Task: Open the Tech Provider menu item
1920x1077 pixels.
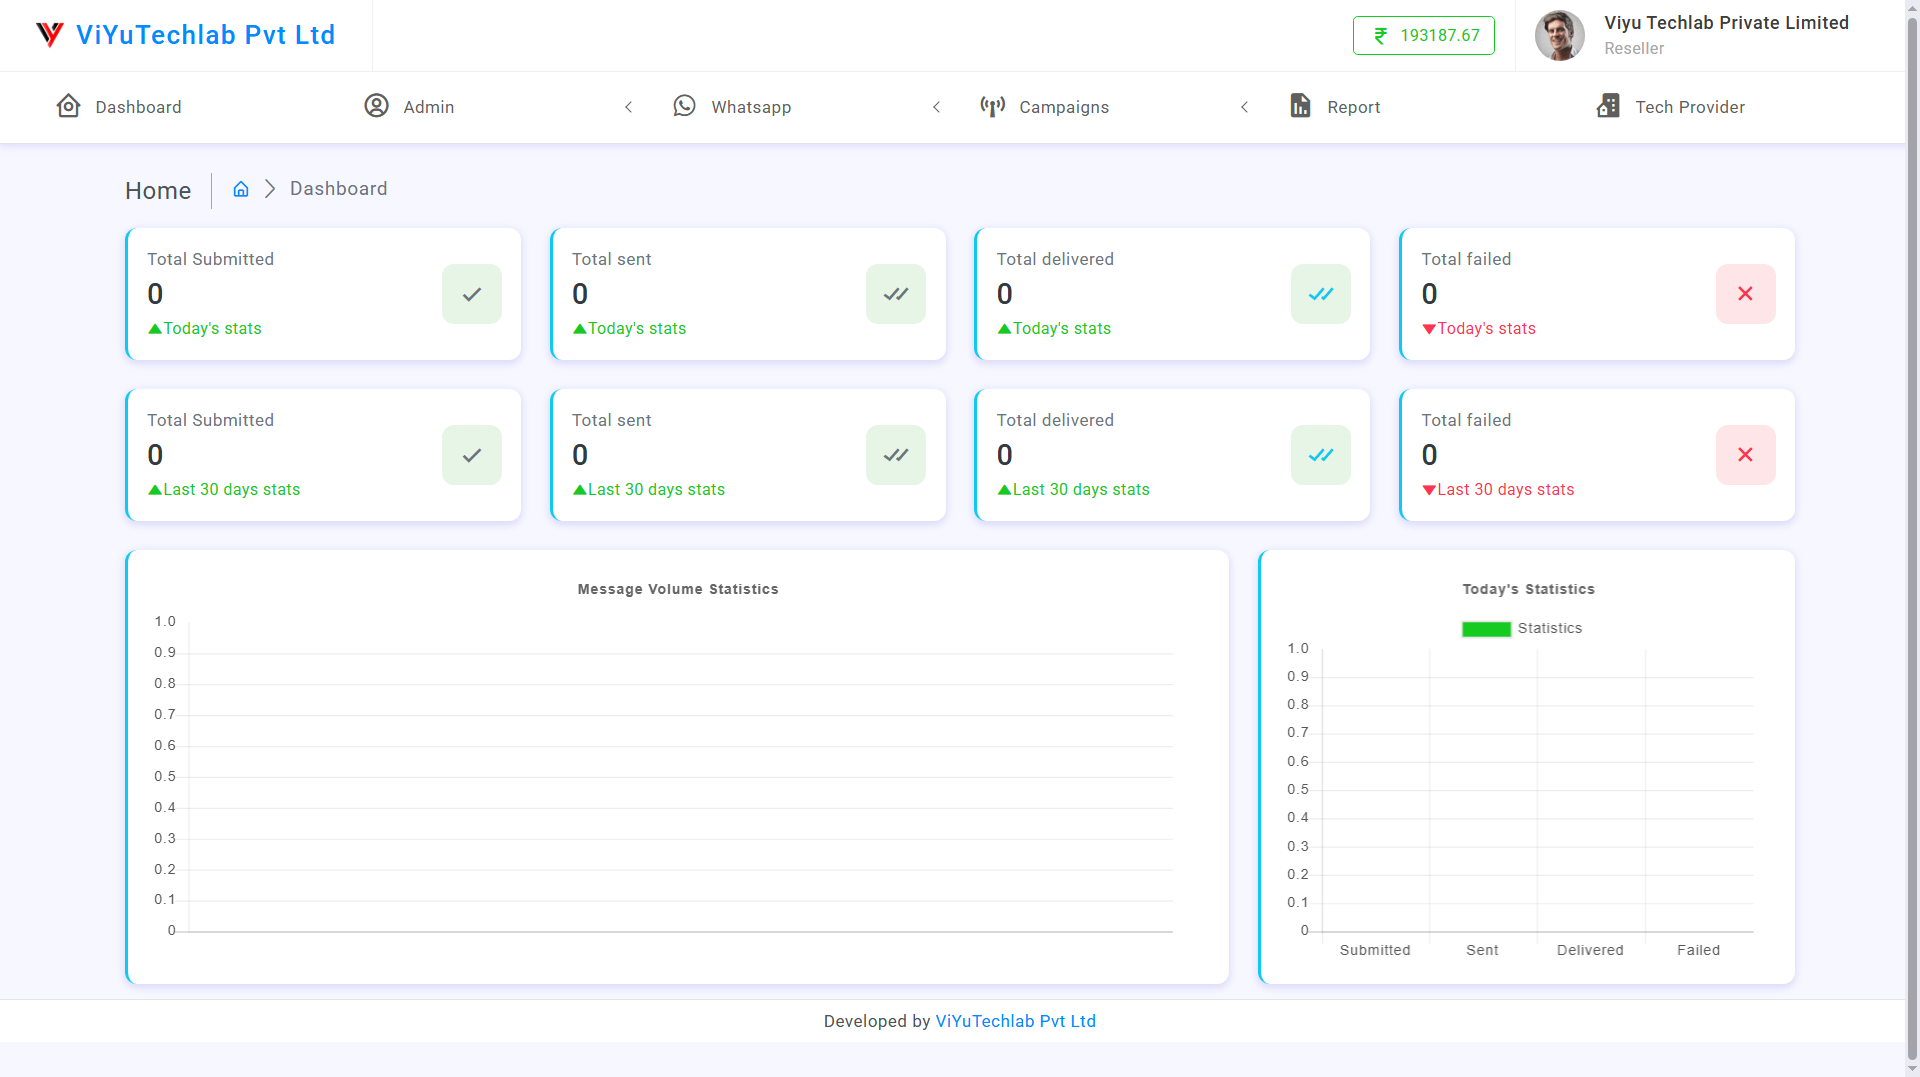Action: tap(1689, 107)
